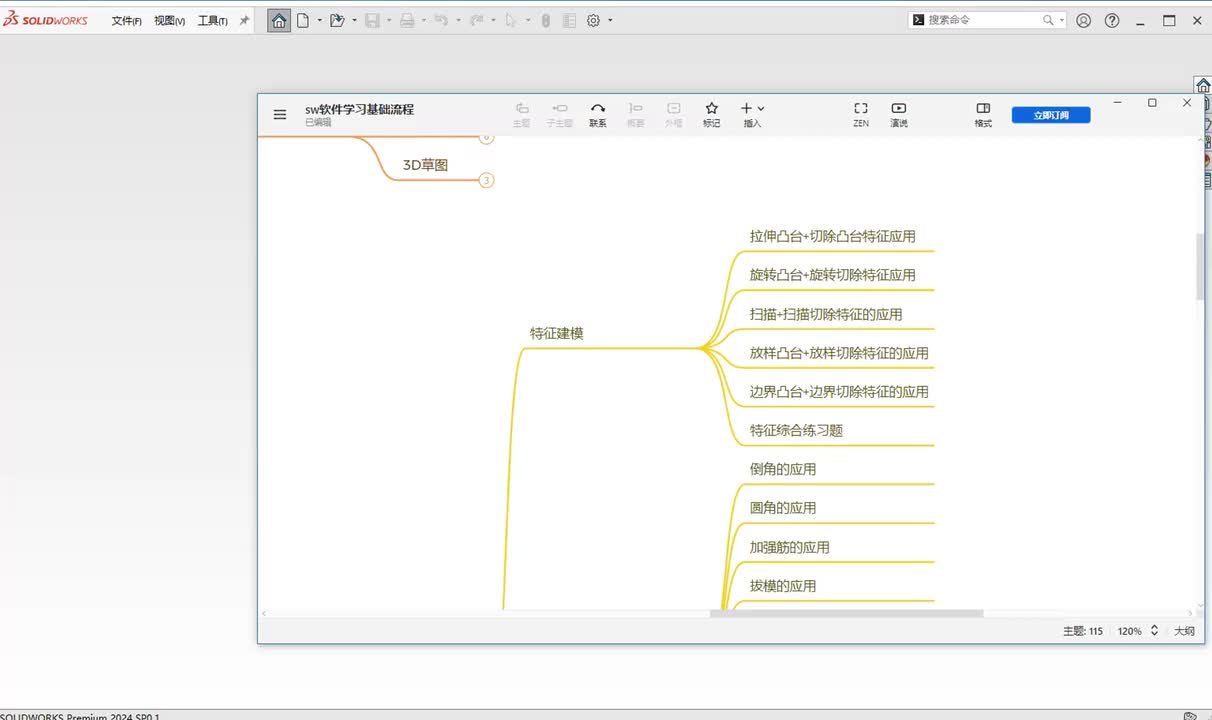Viewport: 1212px width, 720px height.
Task: Select 放样凸台+放样切除特征的应用 node
Action: click(839, 353)
